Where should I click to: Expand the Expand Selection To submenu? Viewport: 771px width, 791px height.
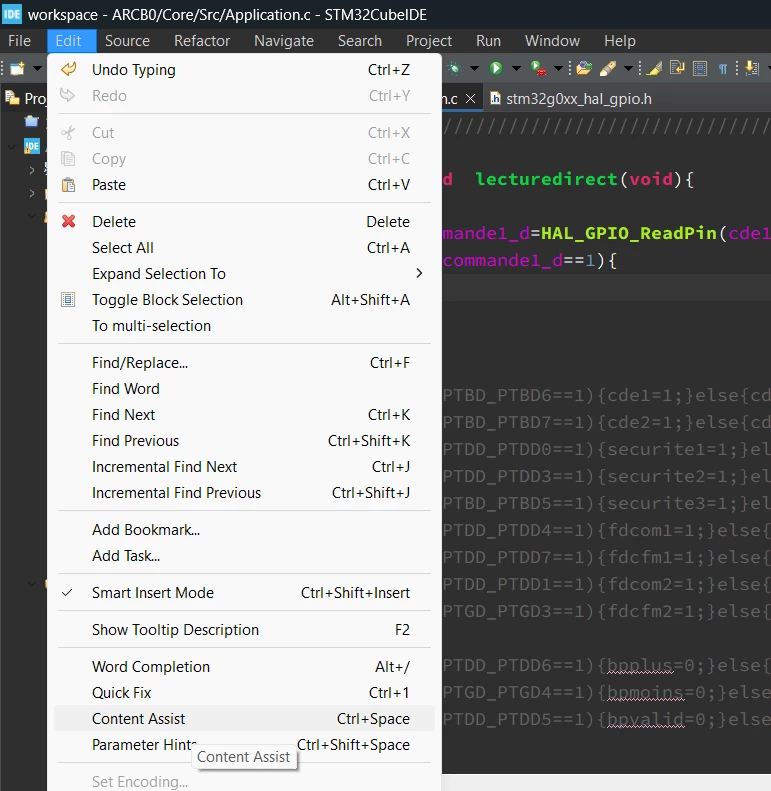pyautogui.click(x=244, y=273)
